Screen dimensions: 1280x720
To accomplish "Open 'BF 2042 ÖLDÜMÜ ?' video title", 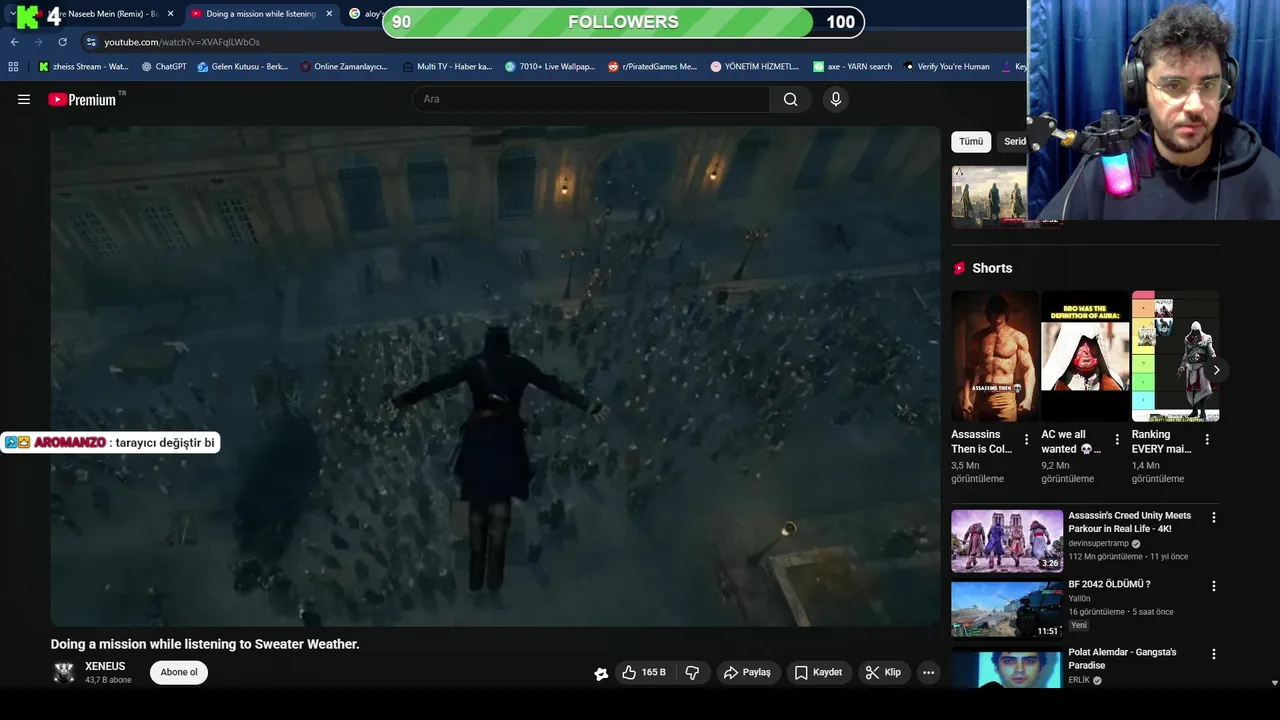I will (1109, 584).
